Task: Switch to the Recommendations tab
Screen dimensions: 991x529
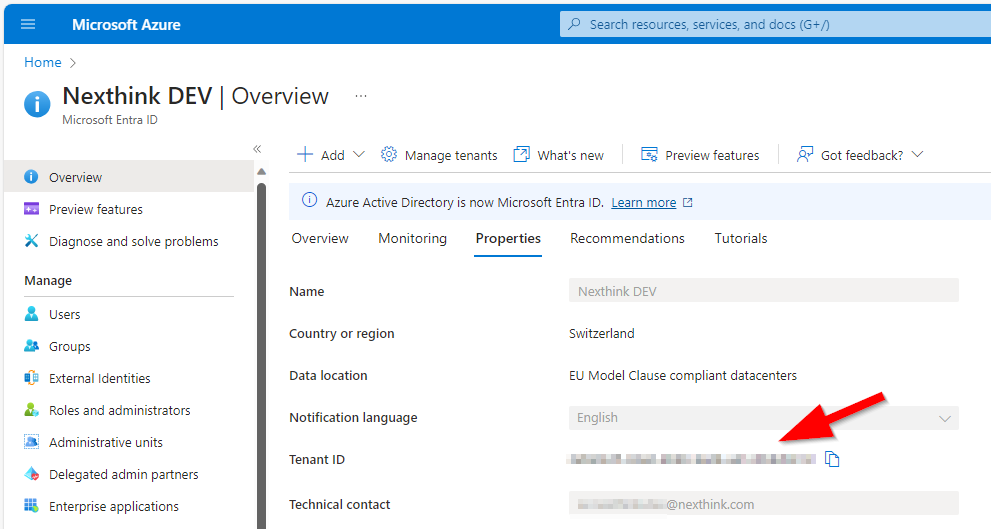Action: (627, 238)
